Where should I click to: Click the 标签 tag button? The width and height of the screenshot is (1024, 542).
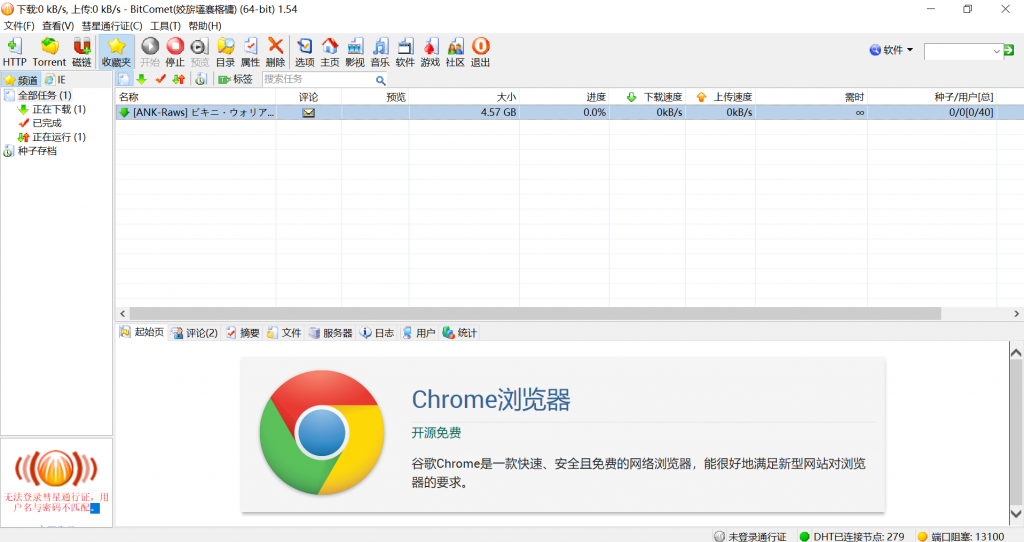235,79
